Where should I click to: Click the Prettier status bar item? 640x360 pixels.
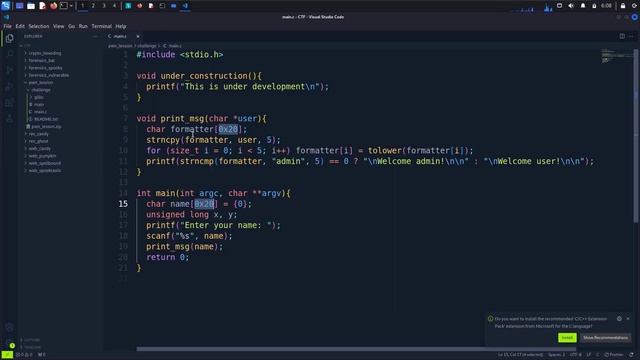[614, 355]
